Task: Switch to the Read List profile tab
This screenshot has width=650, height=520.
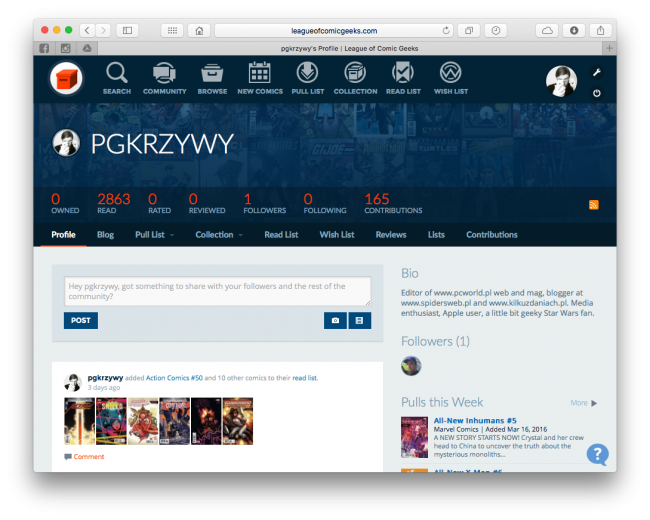Action: pos(281,235)
